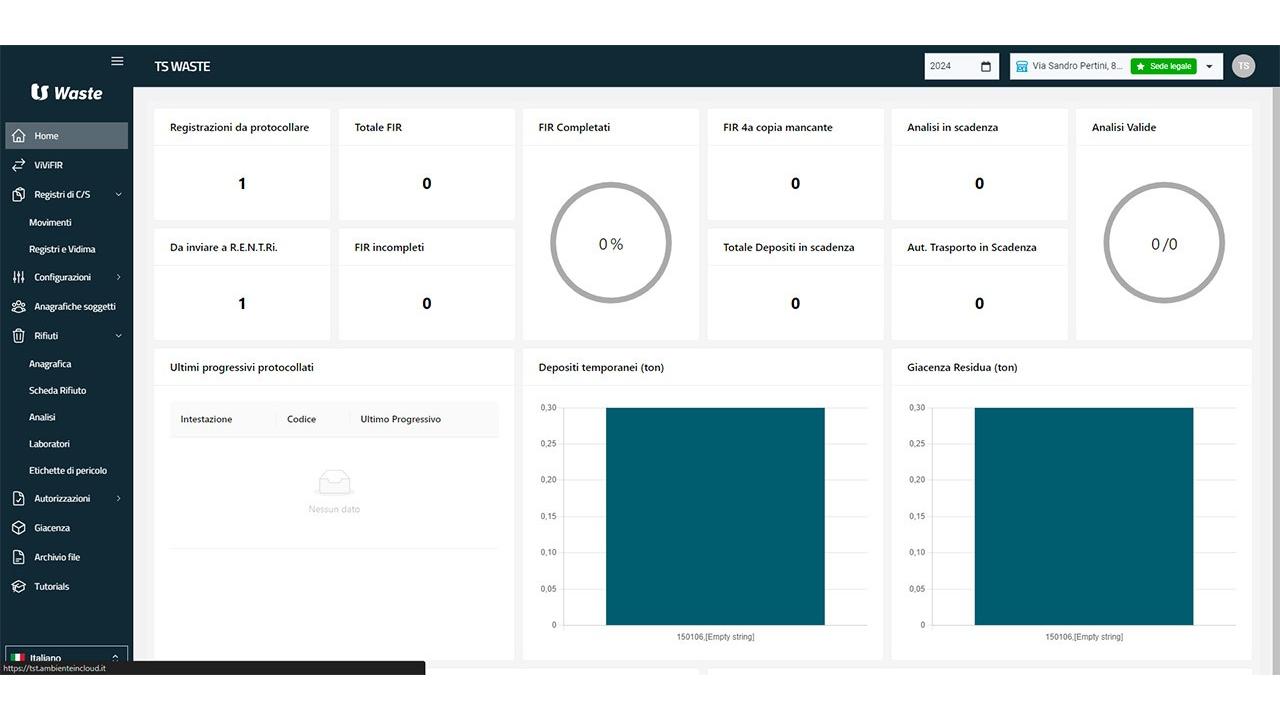1280x720 pixels.
Task: Open the Italiano language selector
Action: pos(66,656)
